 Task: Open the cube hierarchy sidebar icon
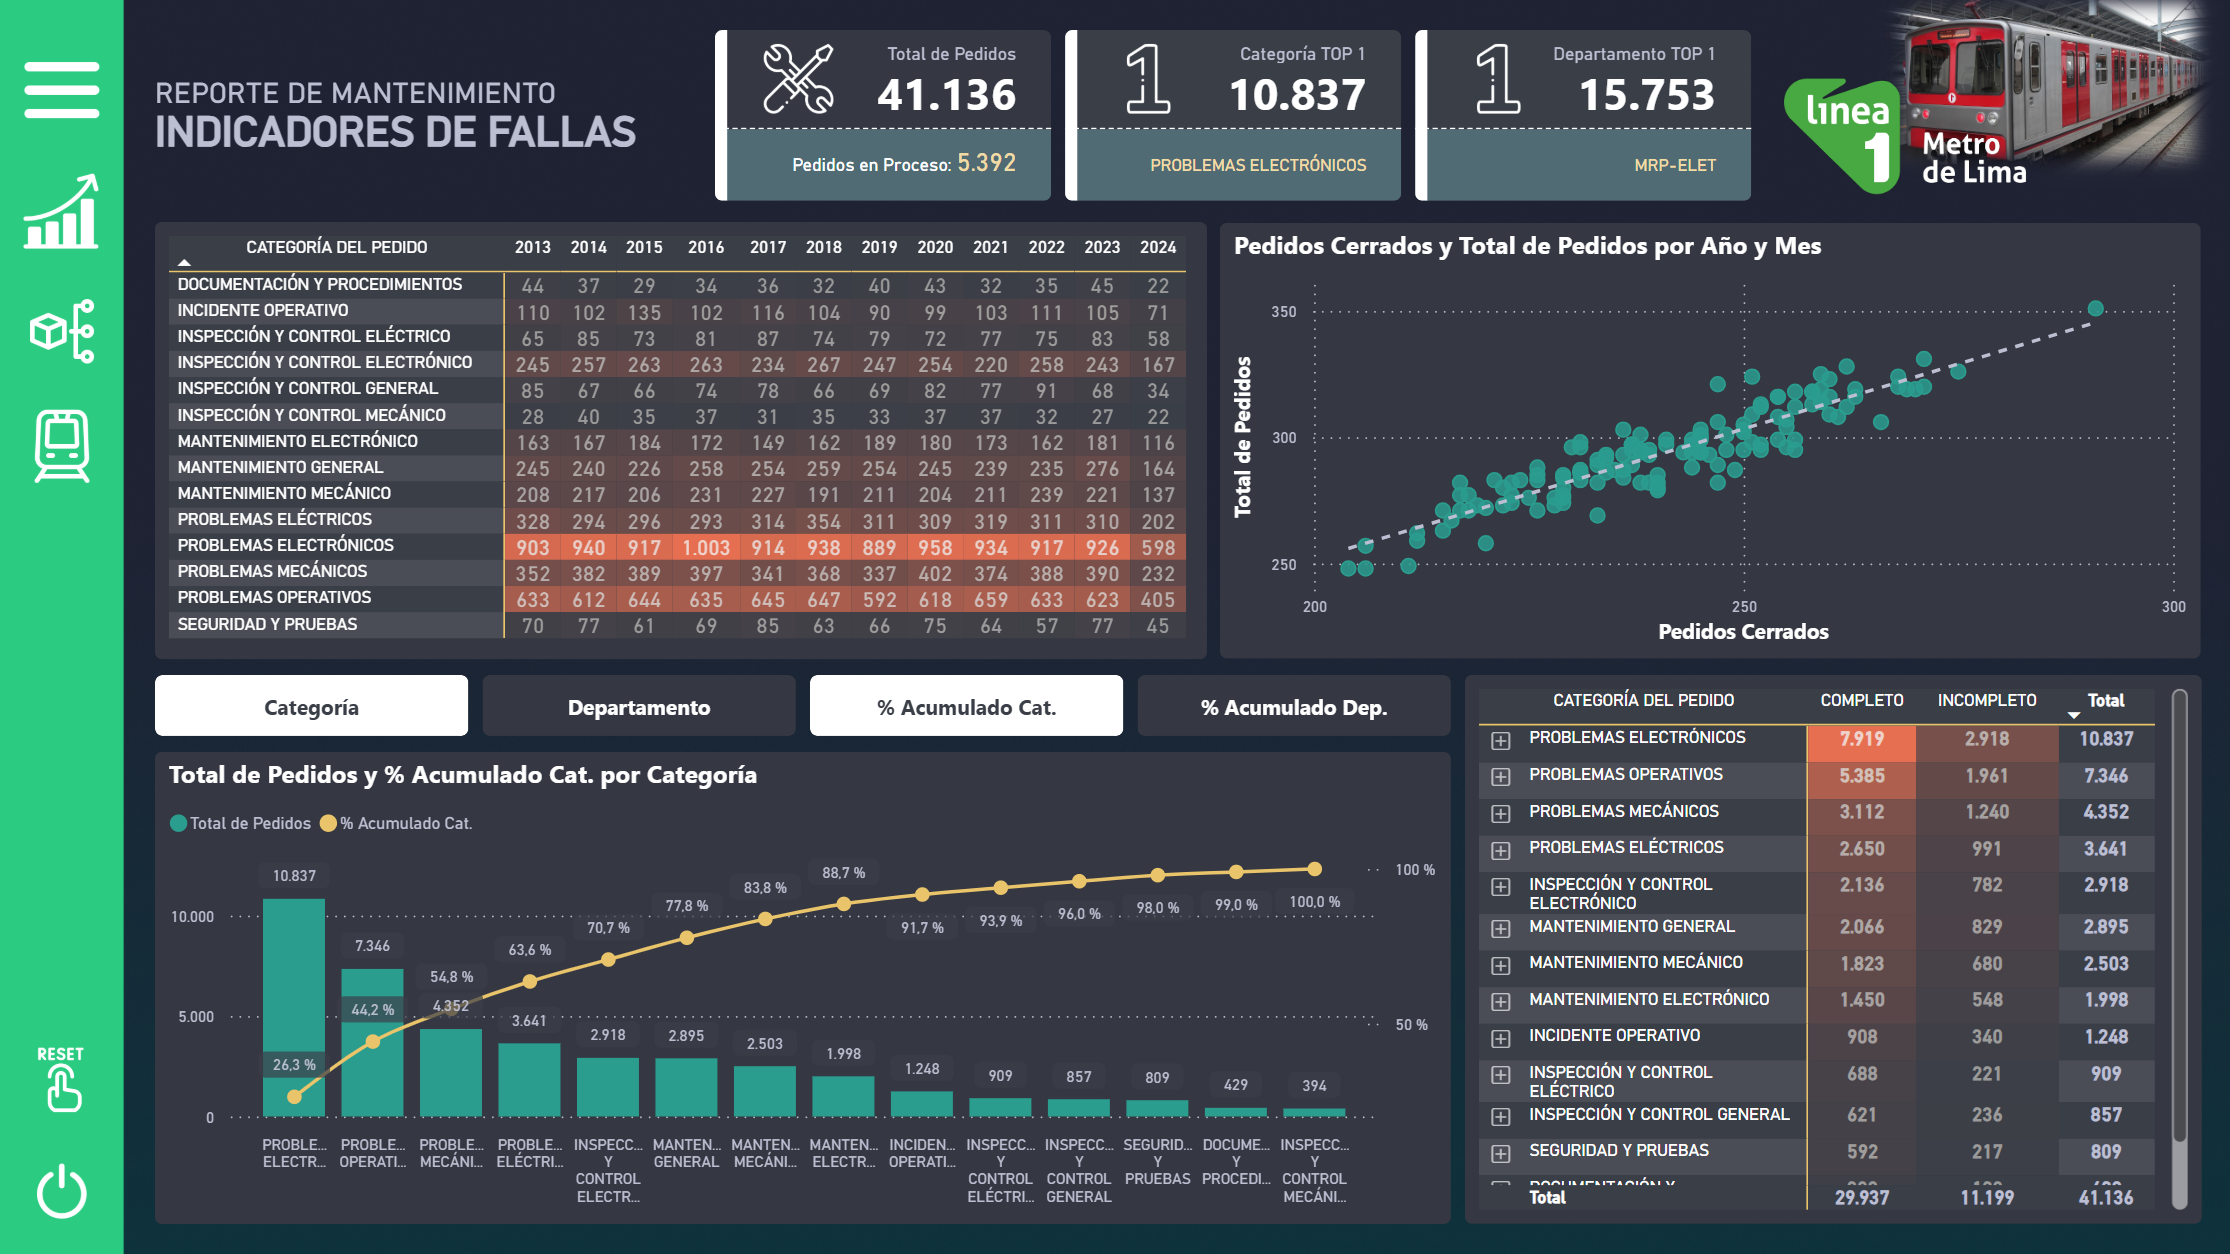pyautogui.click(x=62, y=331)
